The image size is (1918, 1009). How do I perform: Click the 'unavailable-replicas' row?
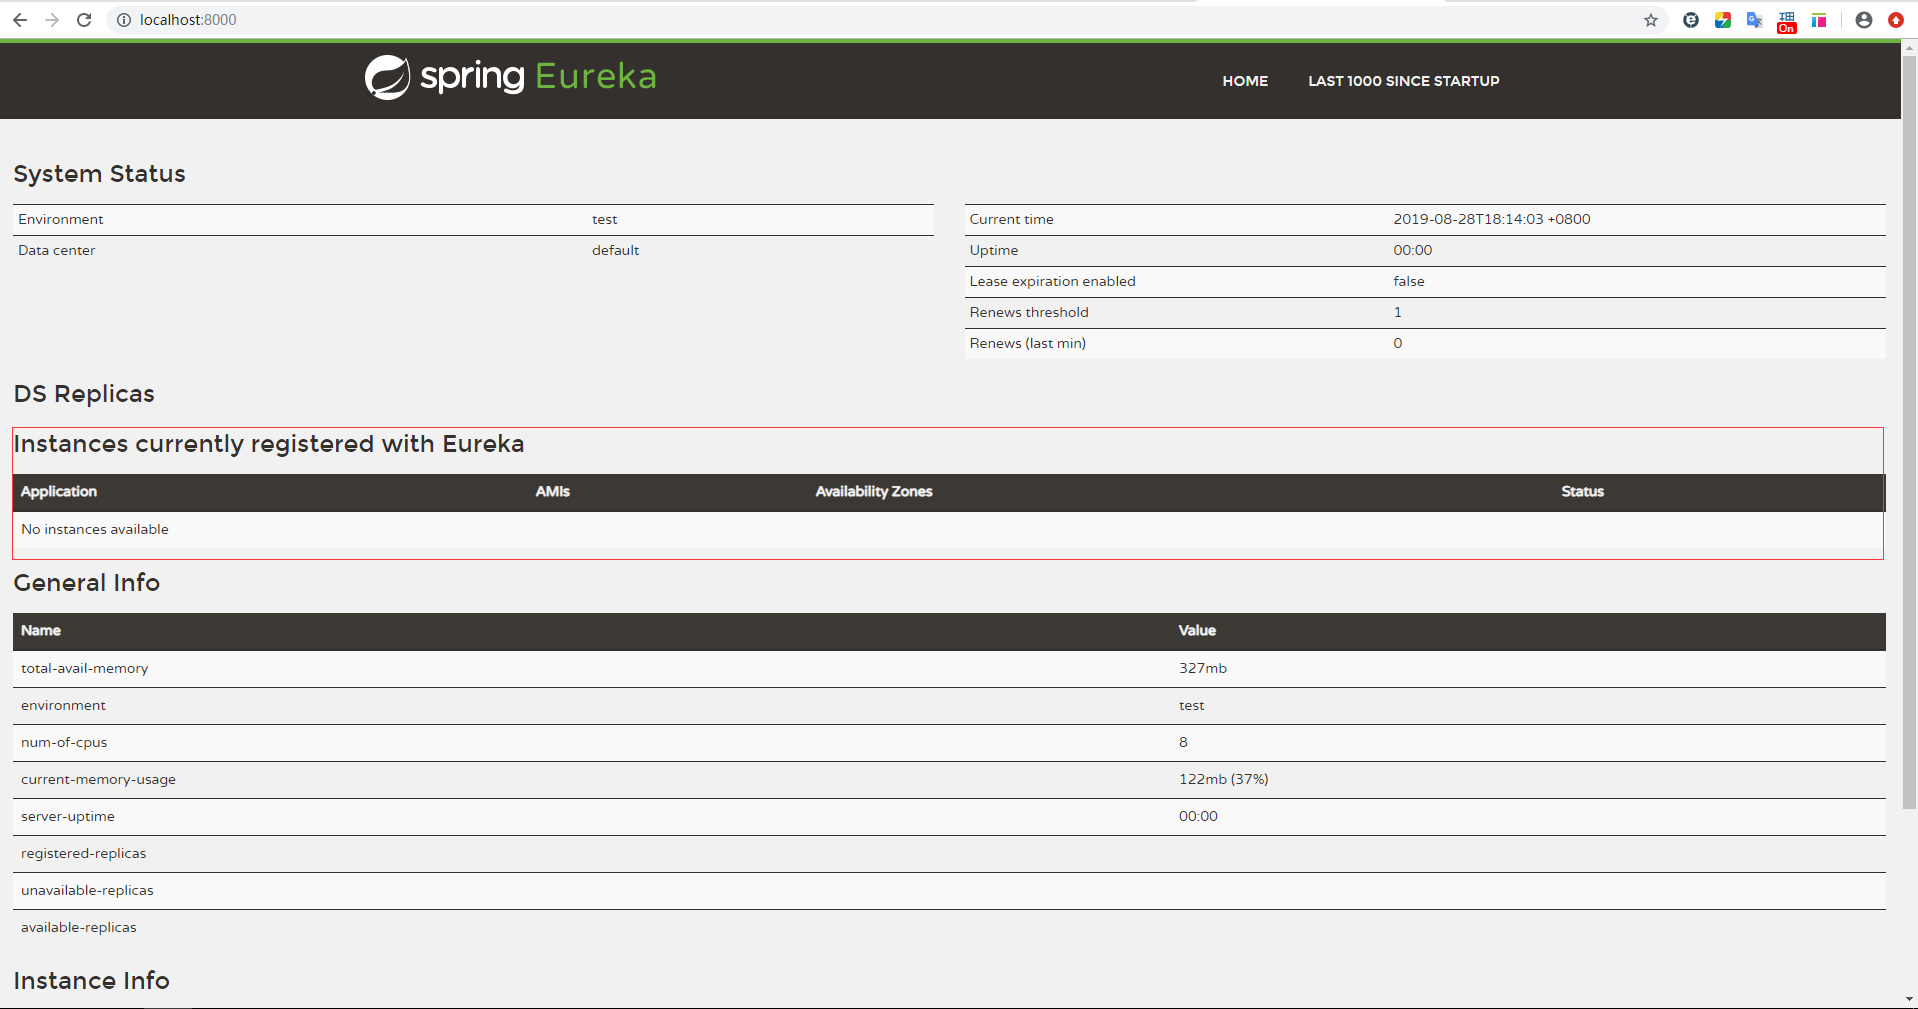(x=949, y=891)
